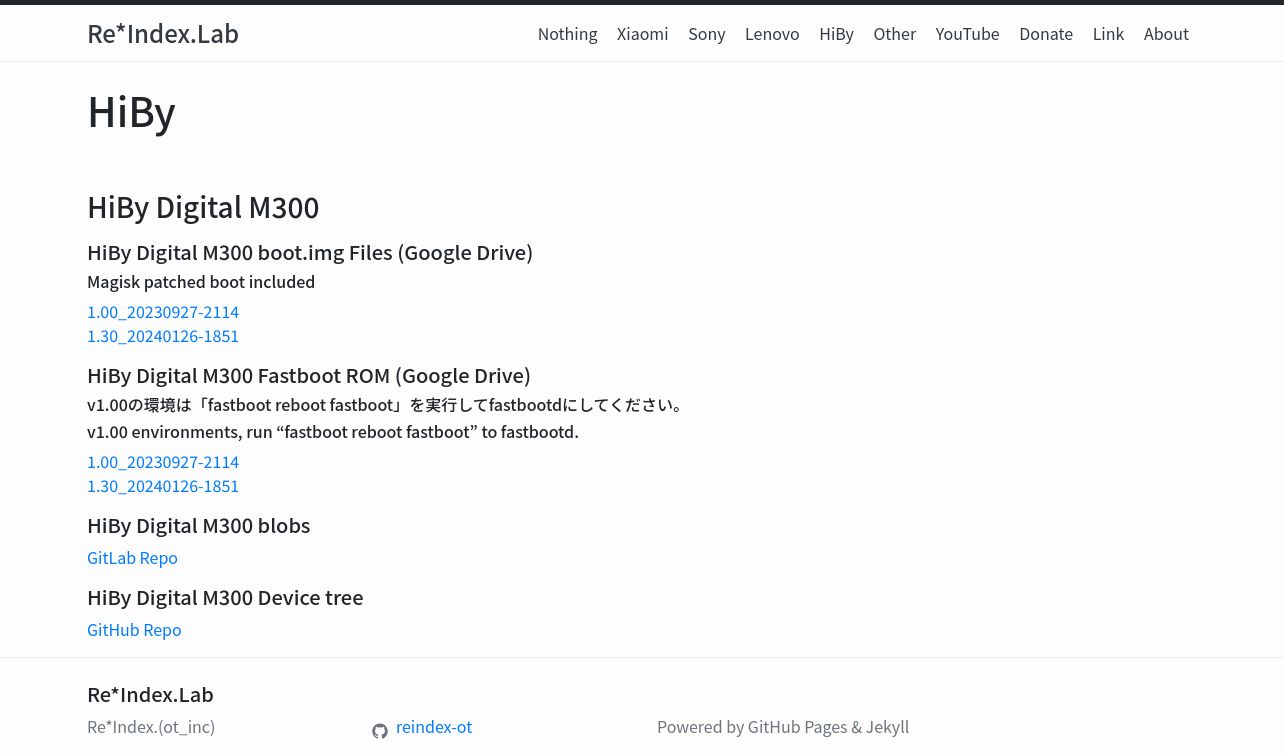
Task: Click the Link nav item
Action: [x=1108, y=34]
